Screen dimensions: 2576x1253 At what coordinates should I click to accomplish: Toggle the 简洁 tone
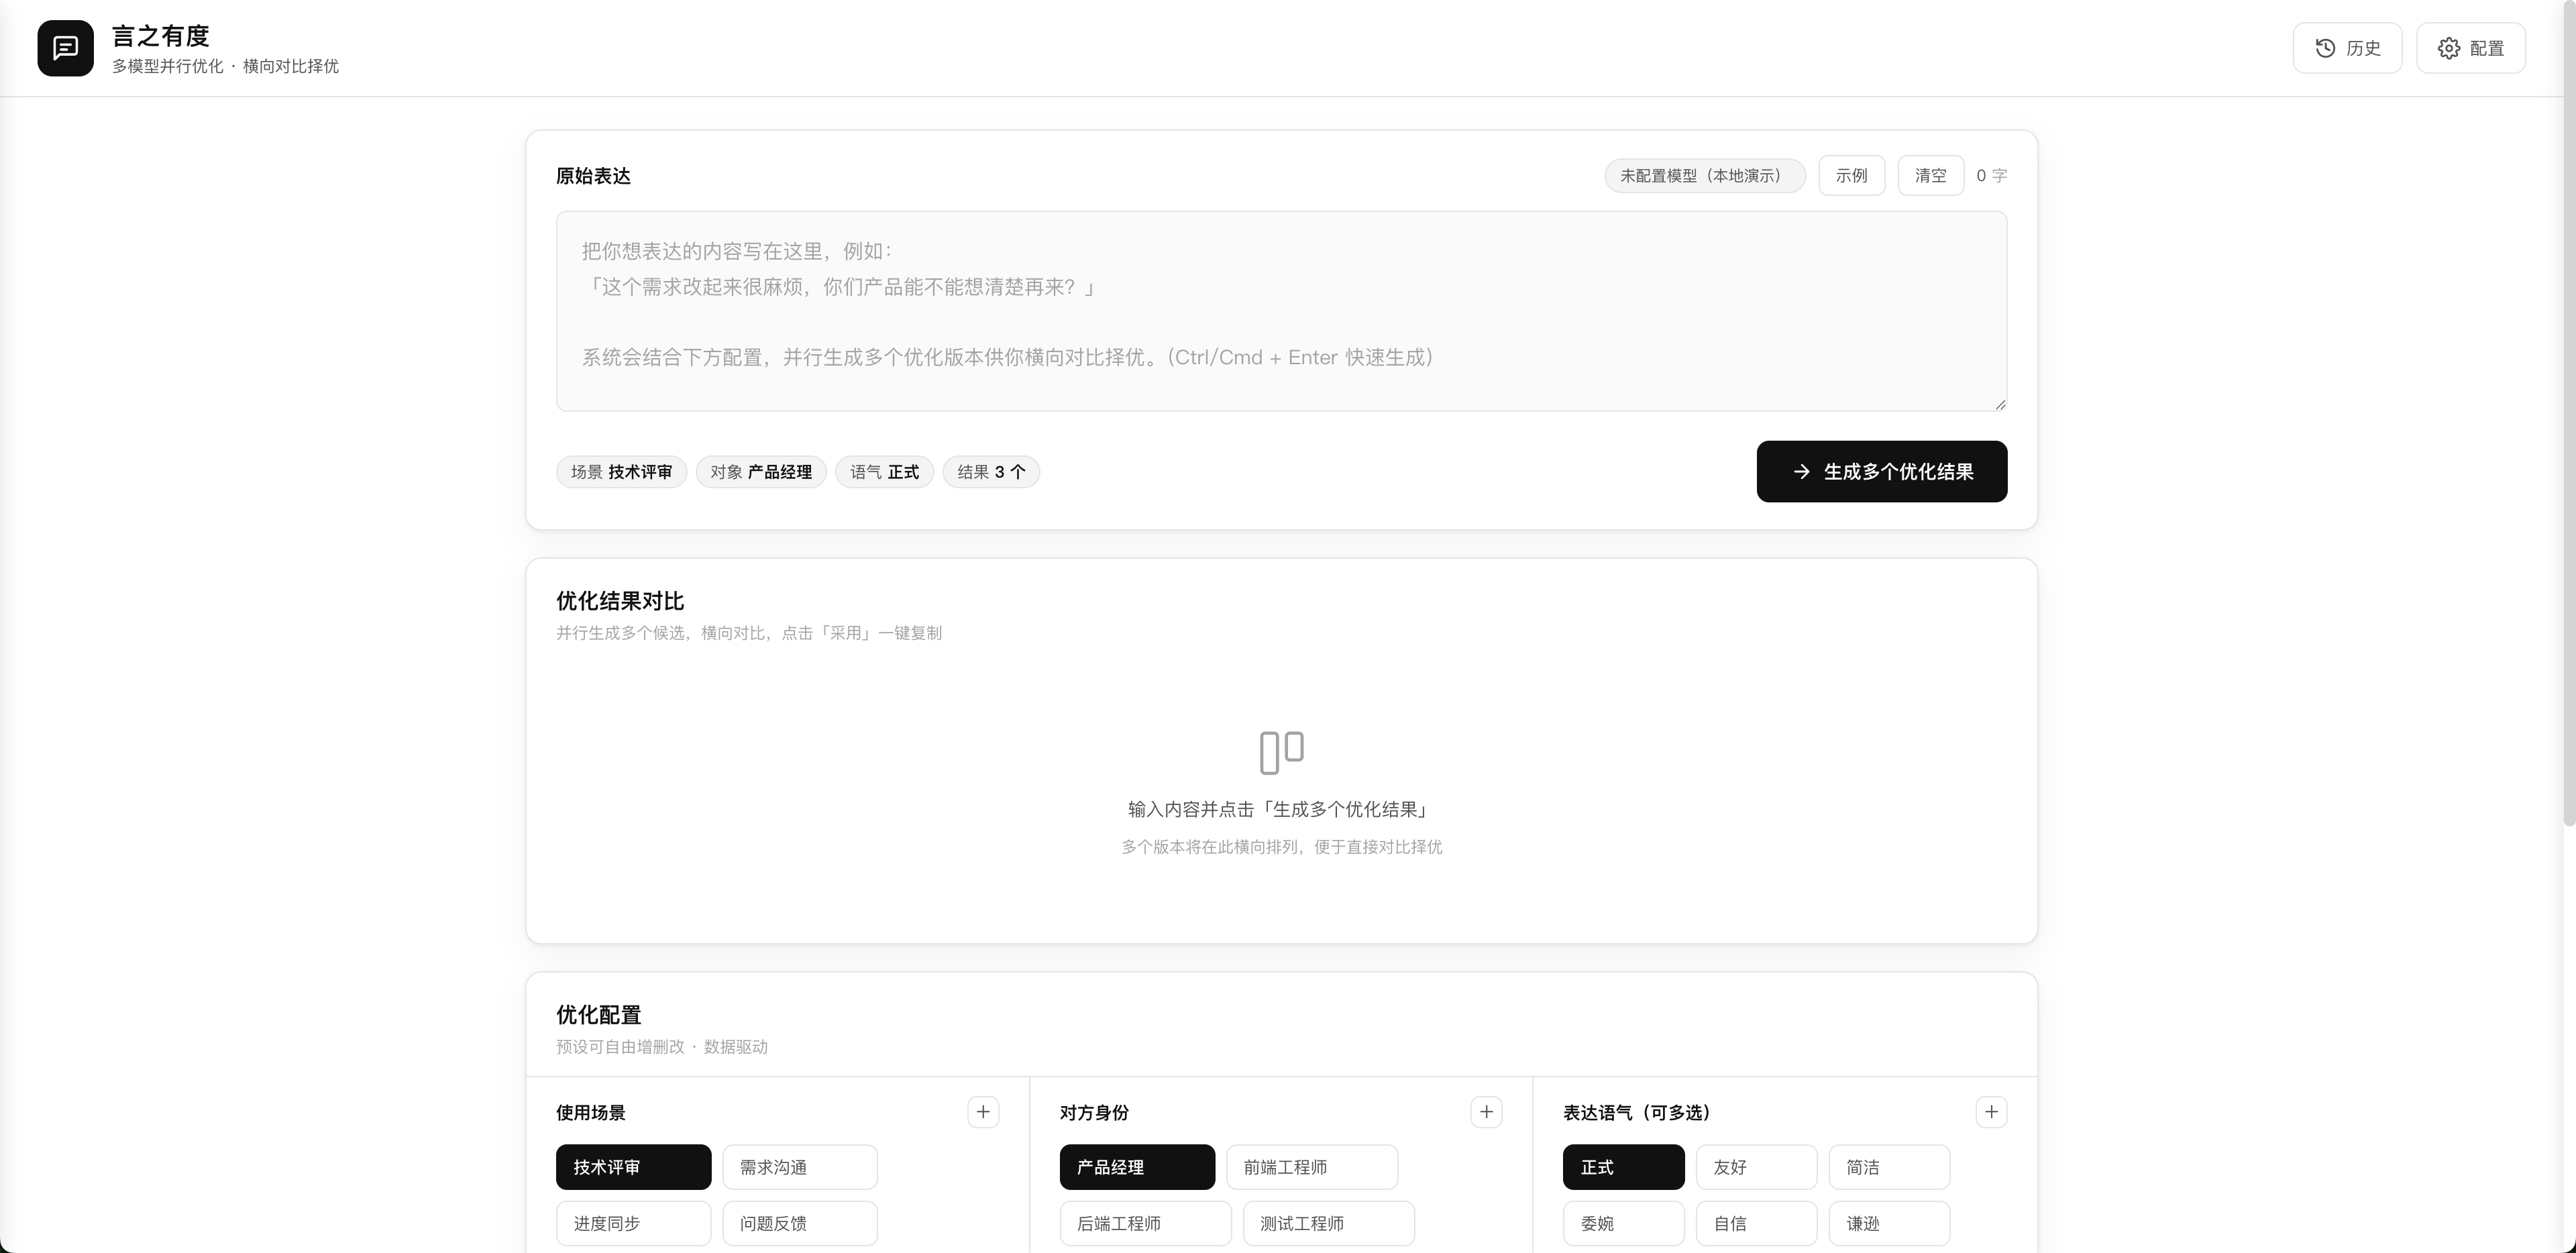(x=1889, y=1167)
